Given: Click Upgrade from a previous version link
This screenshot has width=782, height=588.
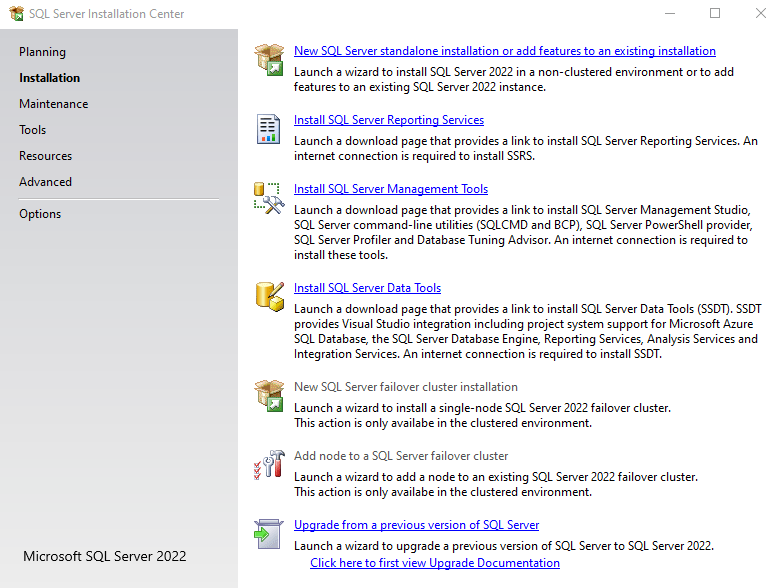Looking at the screenshot, I should (x=416, y=525).
